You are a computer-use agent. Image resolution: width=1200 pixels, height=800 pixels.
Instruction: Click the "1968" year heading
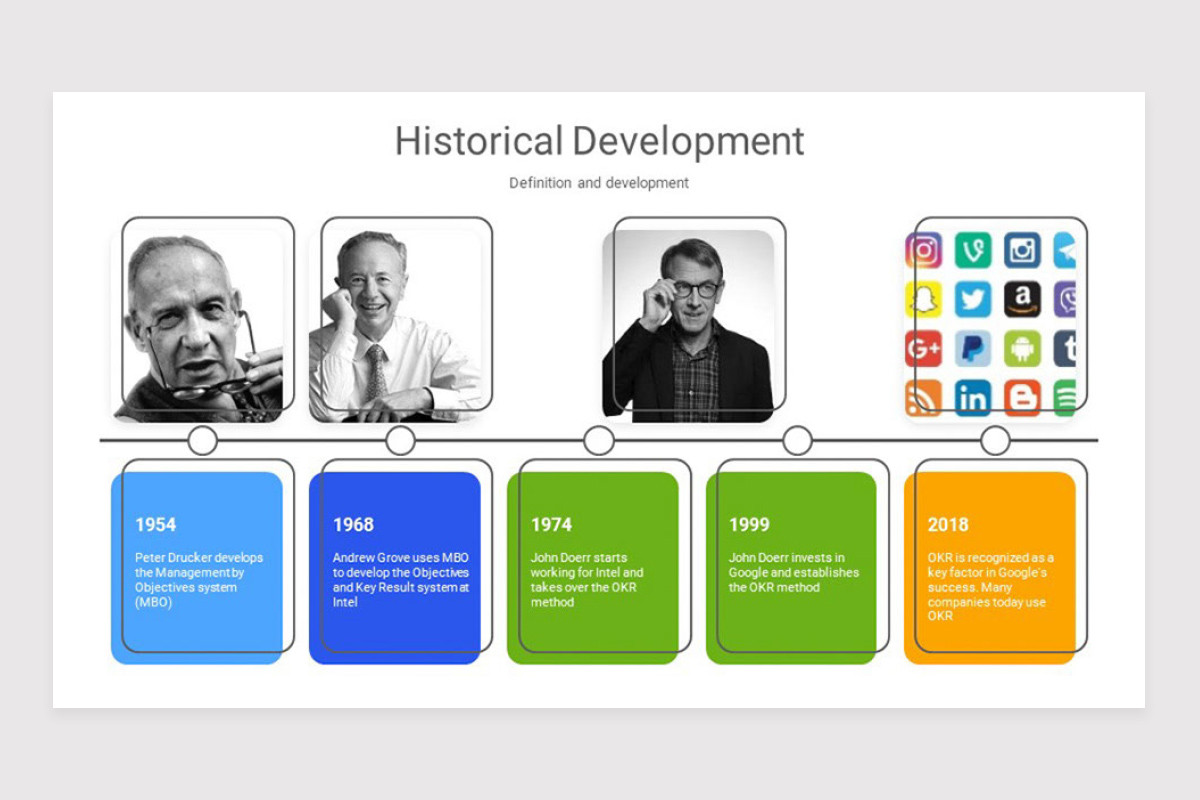pos(353,524)
